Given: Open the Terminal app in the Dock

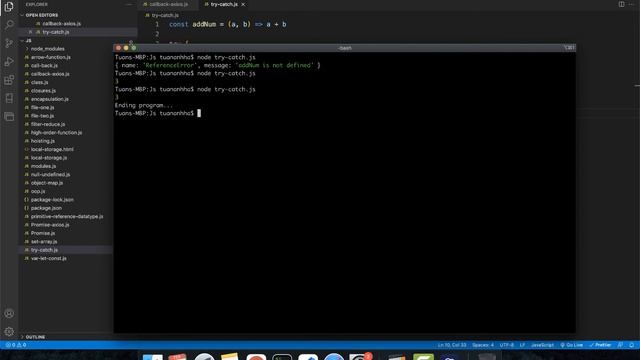Looking at the screenshot, I should point(282,357).
